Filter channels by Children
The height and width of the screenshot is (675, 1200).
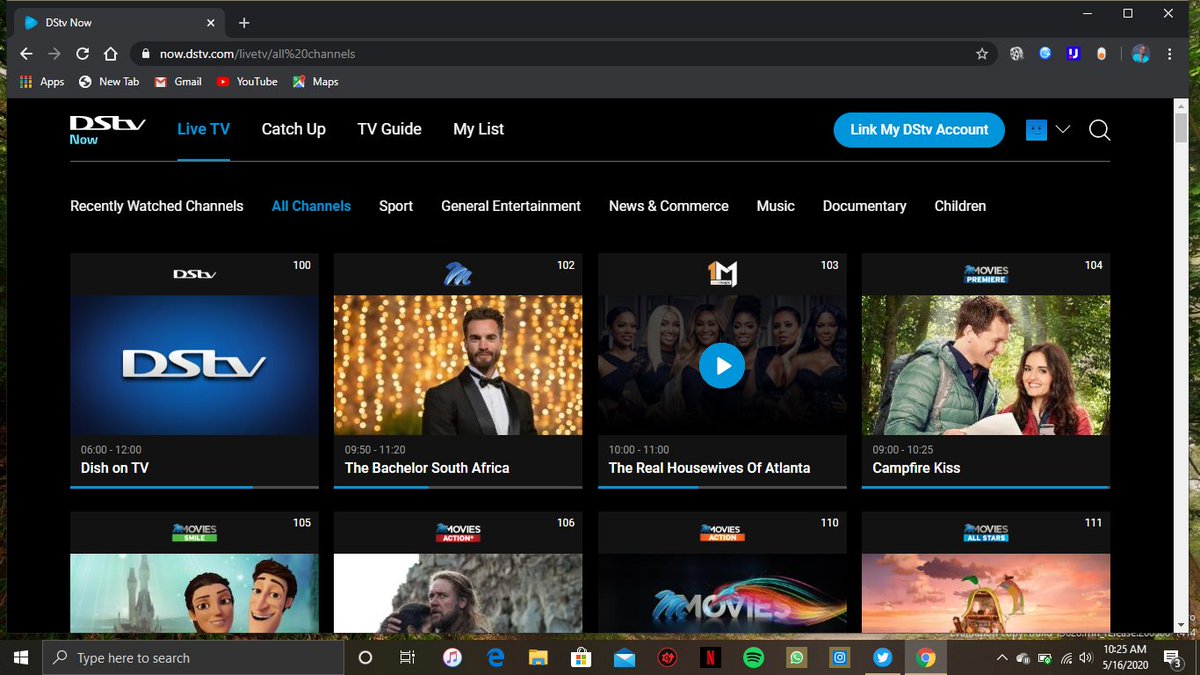960,206
